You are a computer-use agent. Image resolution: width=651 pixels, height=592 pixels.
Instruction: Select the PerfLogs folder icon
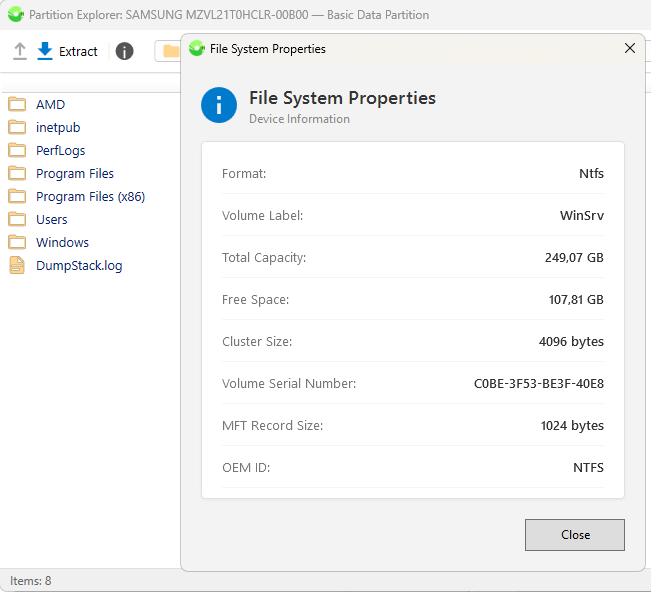pyautogui.click(x=17, y=150)
